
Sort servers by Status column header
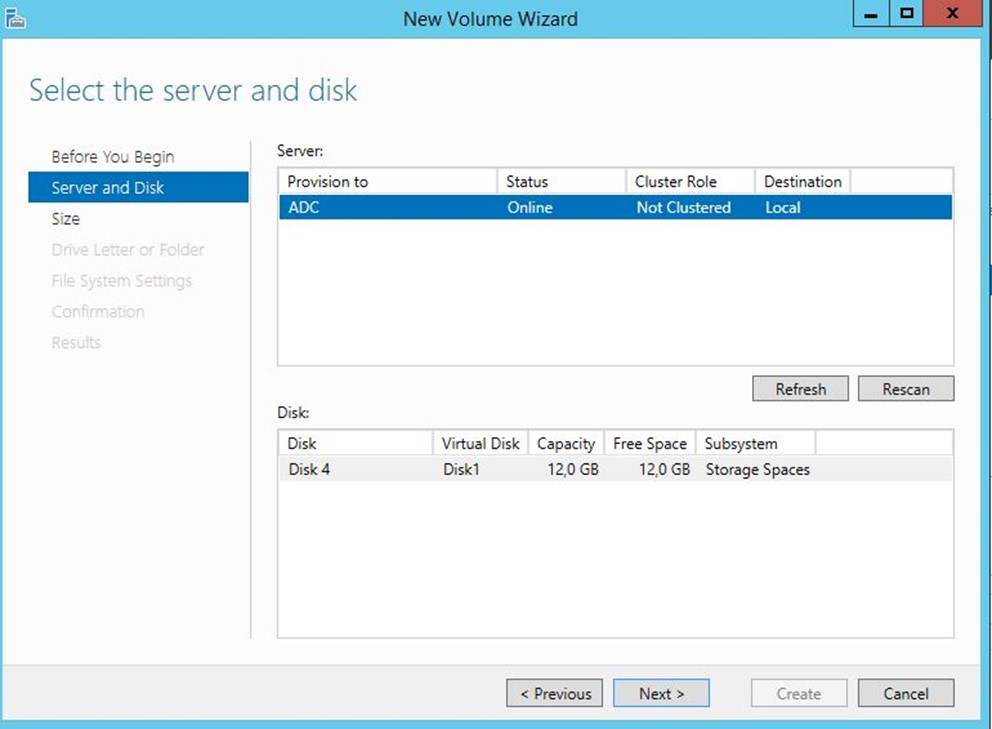point(562,182)
